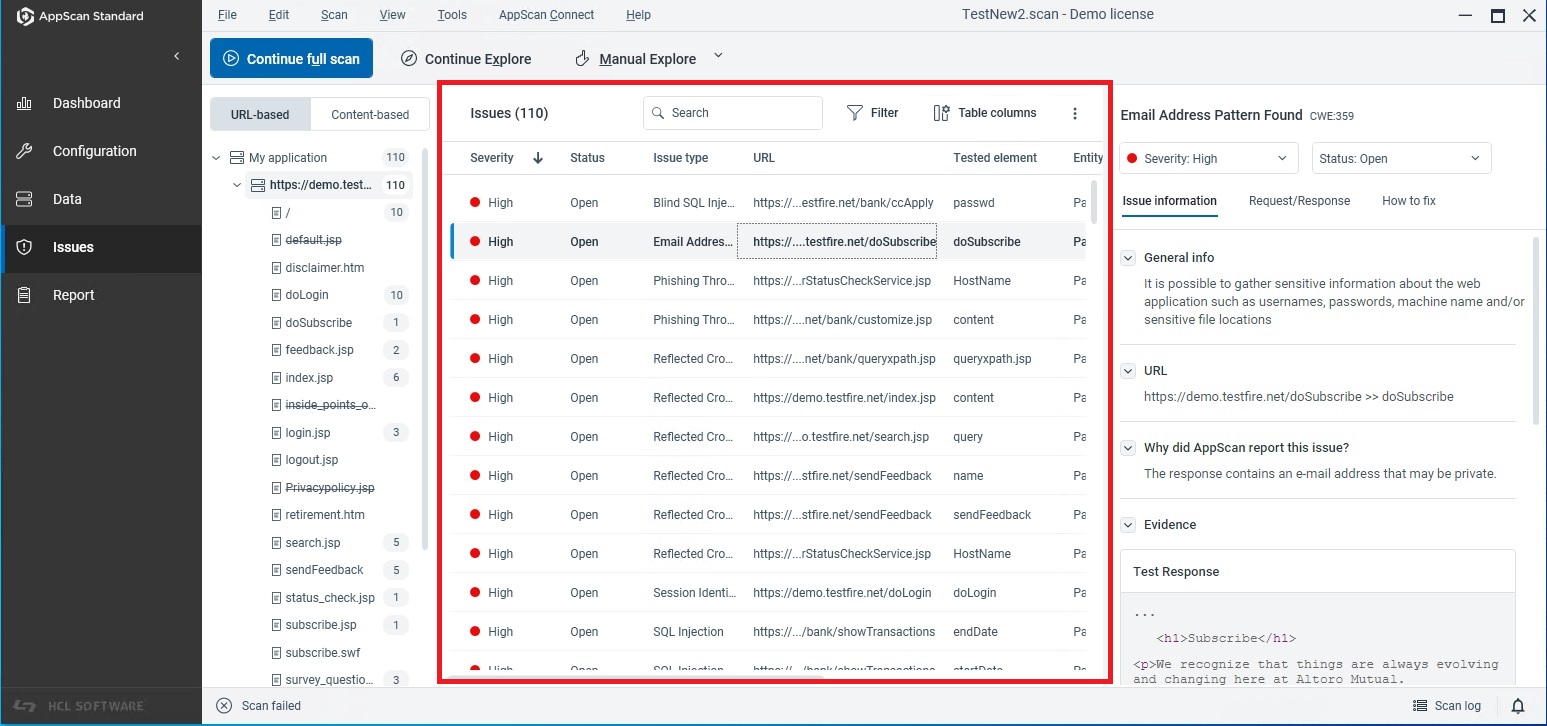Open the Status: Open dropdown

[x=1401, y=158]
